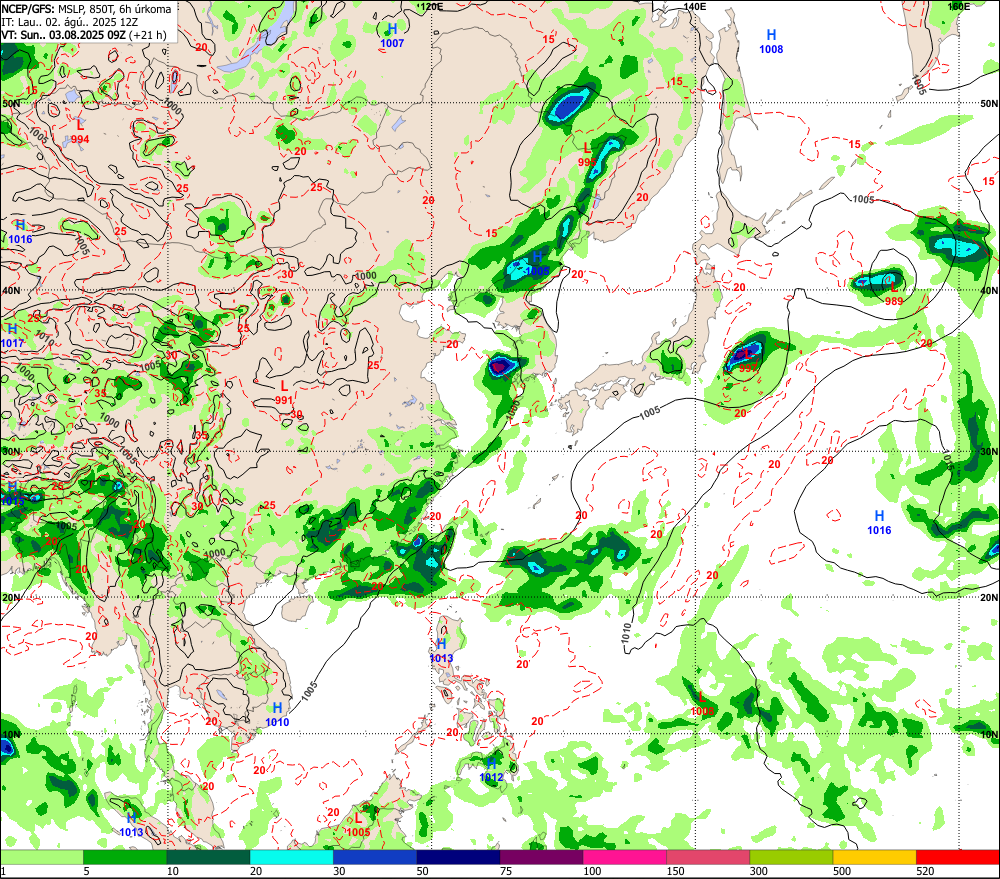Click the legend scale value '150'
Screen dimensions: 1000x879
tap(675, 871)
